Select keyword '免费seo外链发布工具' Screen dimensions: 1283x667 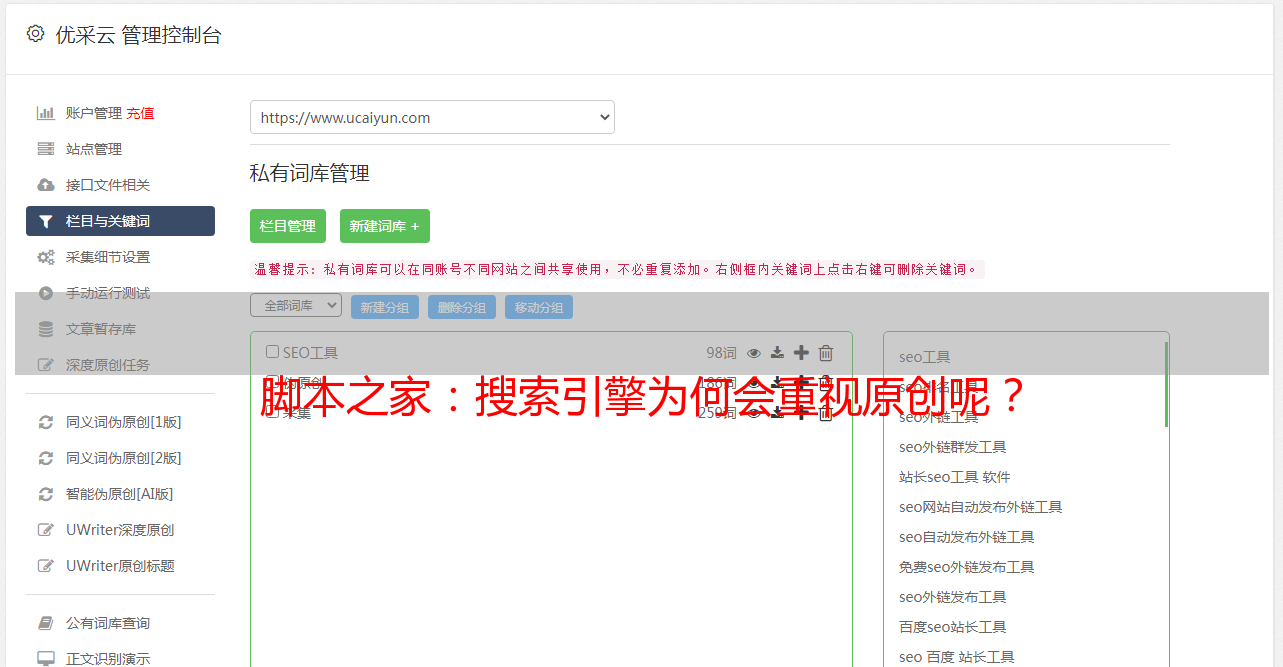[967, 567]
